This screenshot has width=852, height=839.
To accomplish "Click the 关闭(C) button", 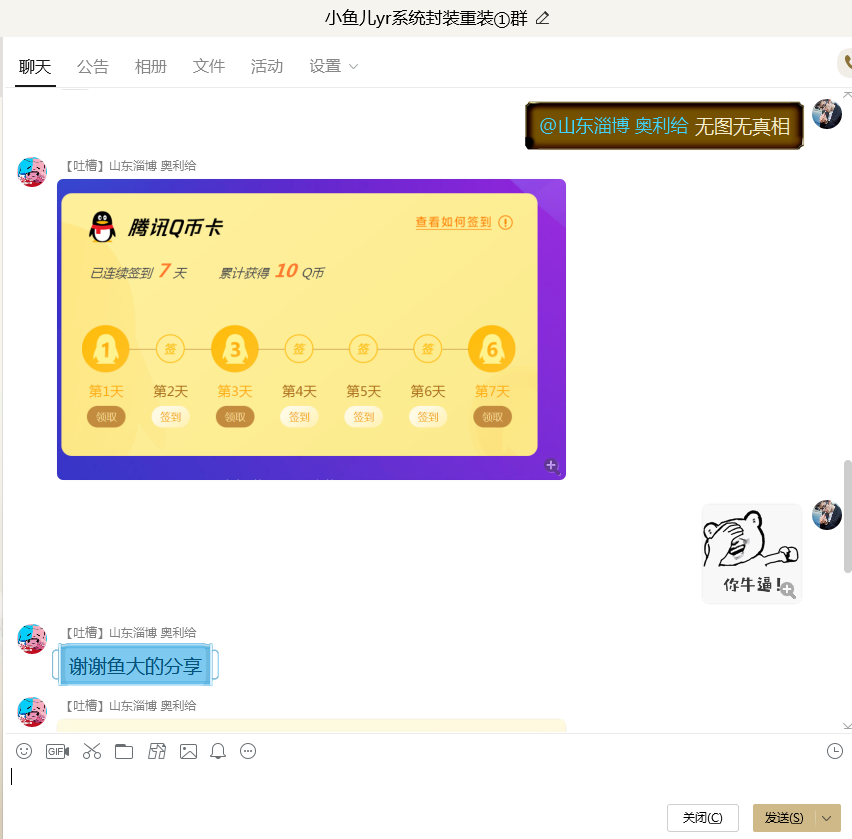I will coord(703,818).
